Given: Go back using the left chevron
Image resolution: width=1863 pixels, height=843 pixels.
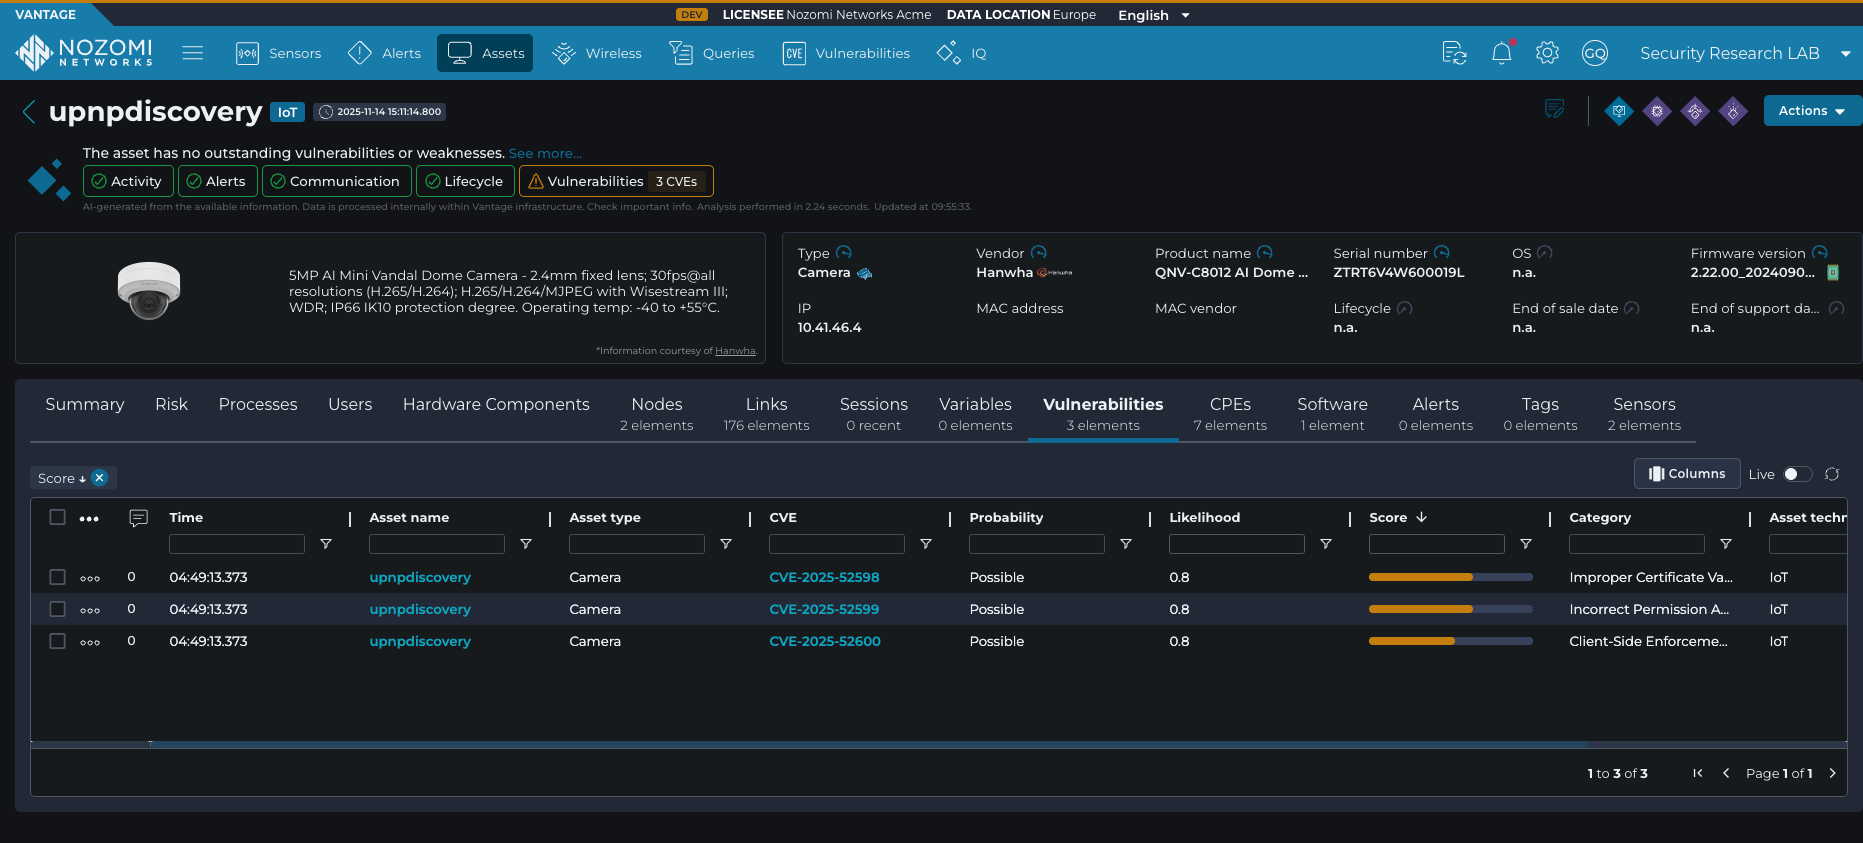Looking at the screenshot, I should (29, 112).
